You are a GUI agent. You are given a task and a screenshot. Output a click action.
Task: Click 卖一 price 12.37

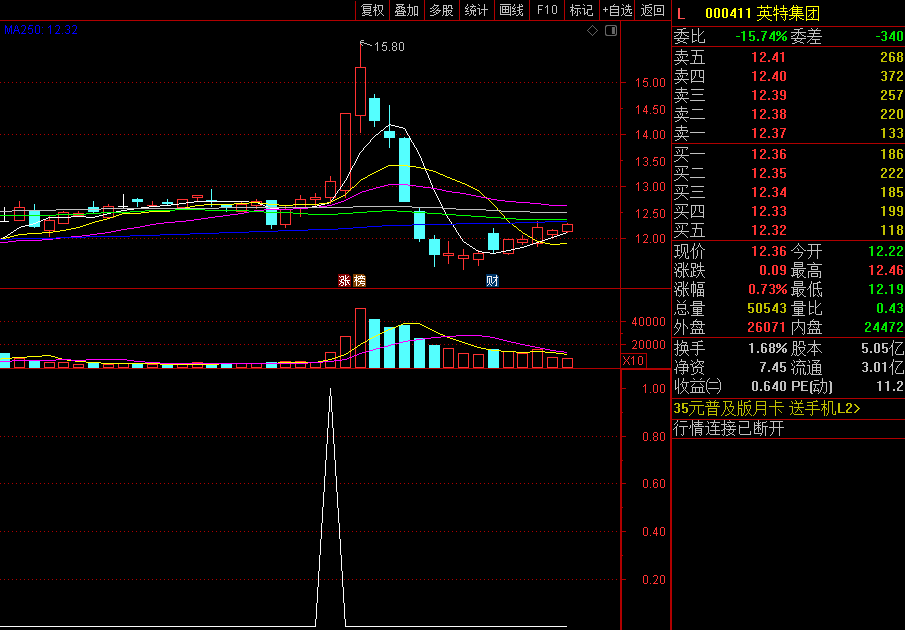[x=768, y=133]
